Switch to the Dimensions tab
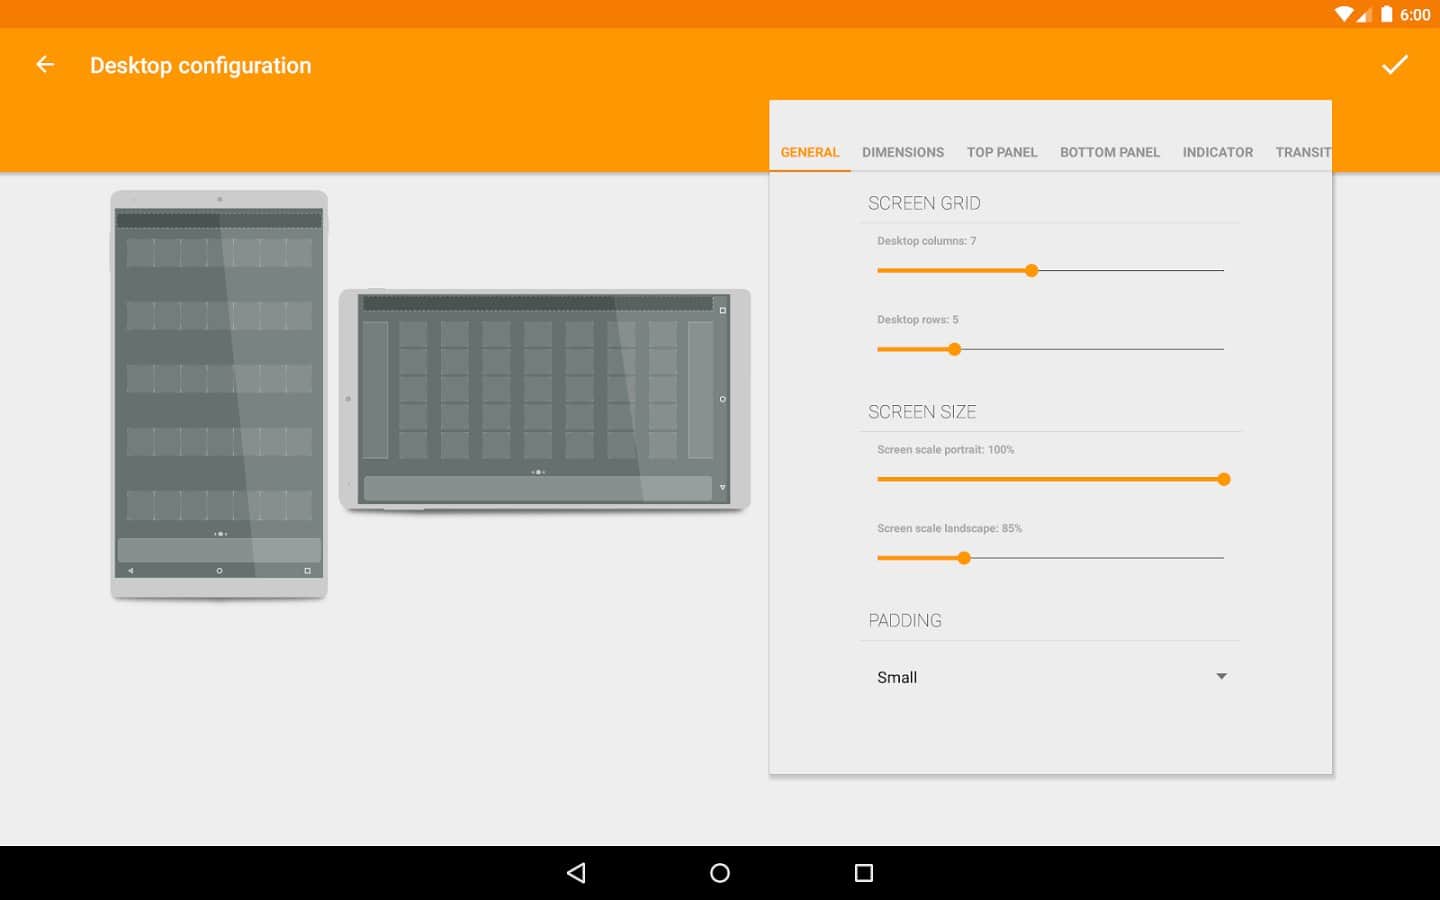1440x900 pixels. 902,152
